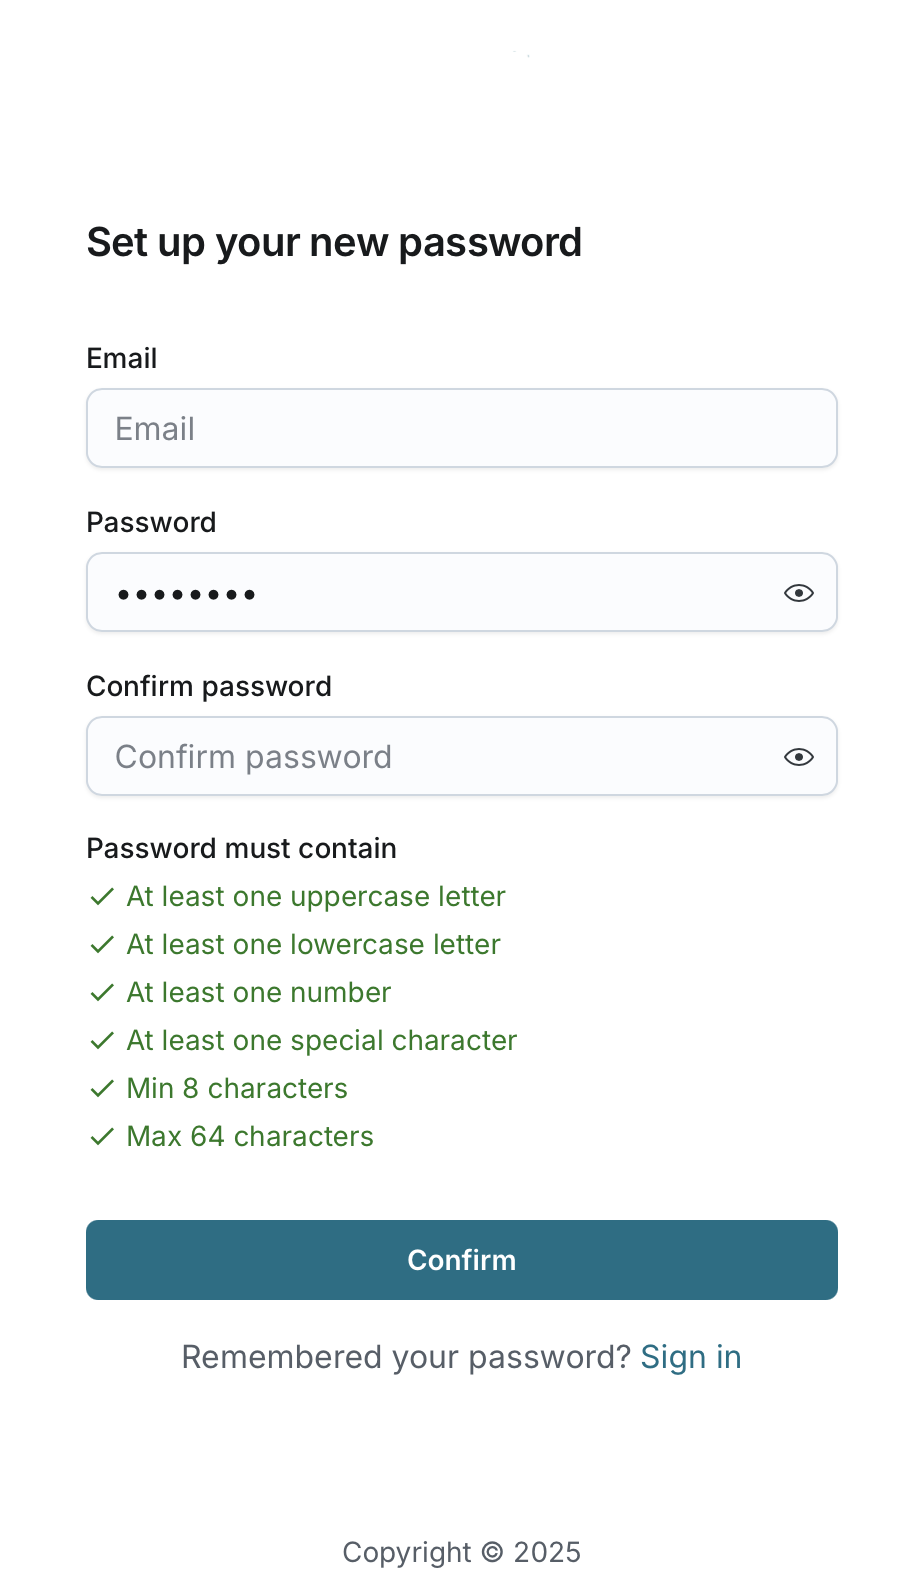Click the 'Remembered your password?' text
908x1588 pixels.
(405, 1357)
